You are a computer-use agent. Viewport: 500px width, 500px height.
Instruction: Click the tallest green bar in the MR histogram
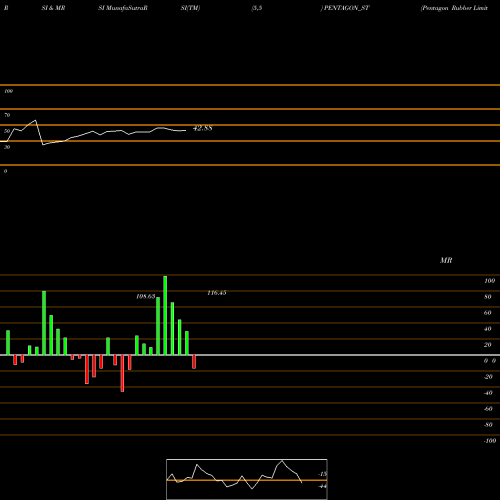(x=165, y=315)
